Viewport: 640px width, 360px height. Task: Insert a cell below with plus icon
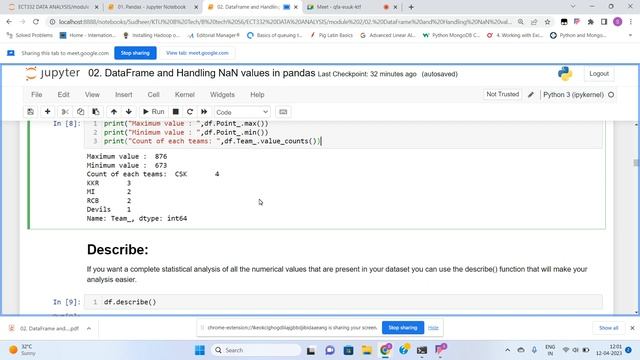point(47,112)
